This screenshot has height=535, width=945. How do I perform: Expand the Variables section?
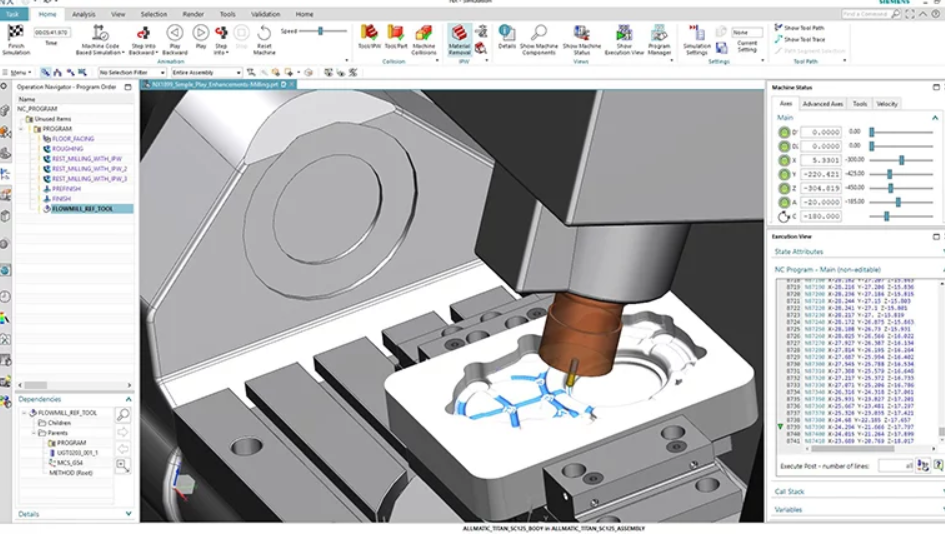pyautogui.click(x=788, y=509)
